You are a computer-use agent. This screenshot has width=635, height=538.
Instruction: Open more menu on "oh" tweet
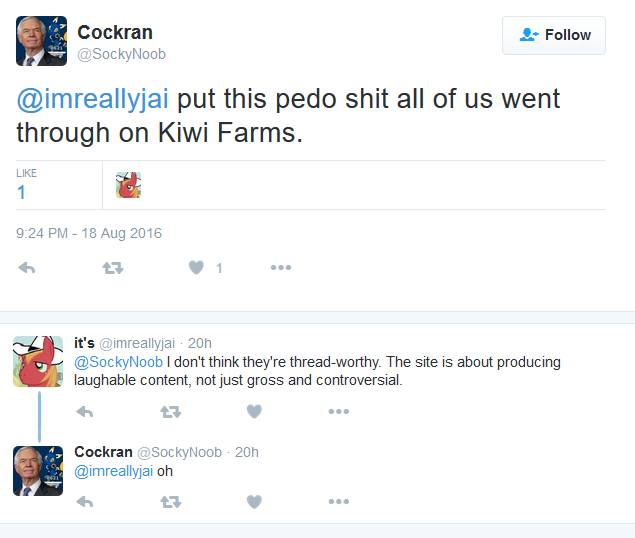click(x=339, y=502)
